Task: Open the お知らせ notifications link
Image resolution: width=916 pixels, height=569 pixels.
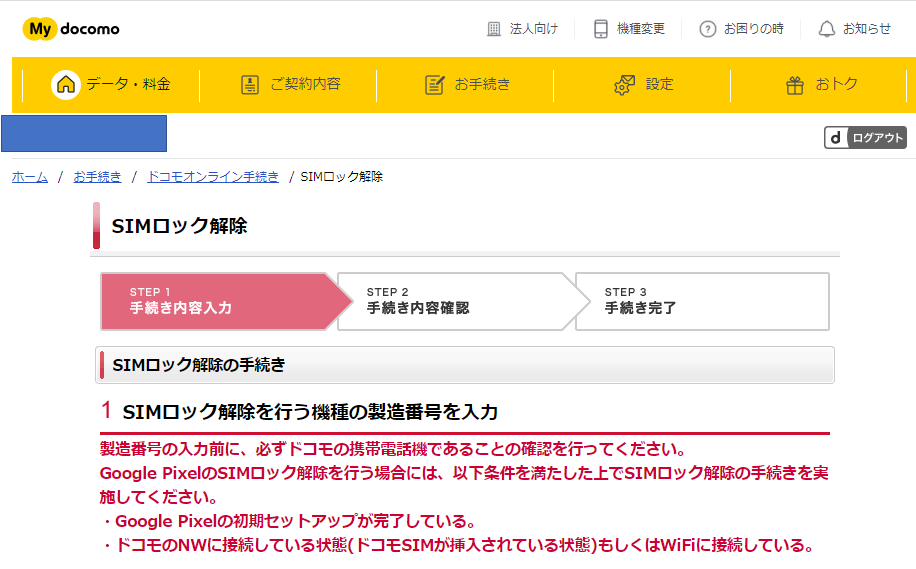Action: click(x=866, y=29)
